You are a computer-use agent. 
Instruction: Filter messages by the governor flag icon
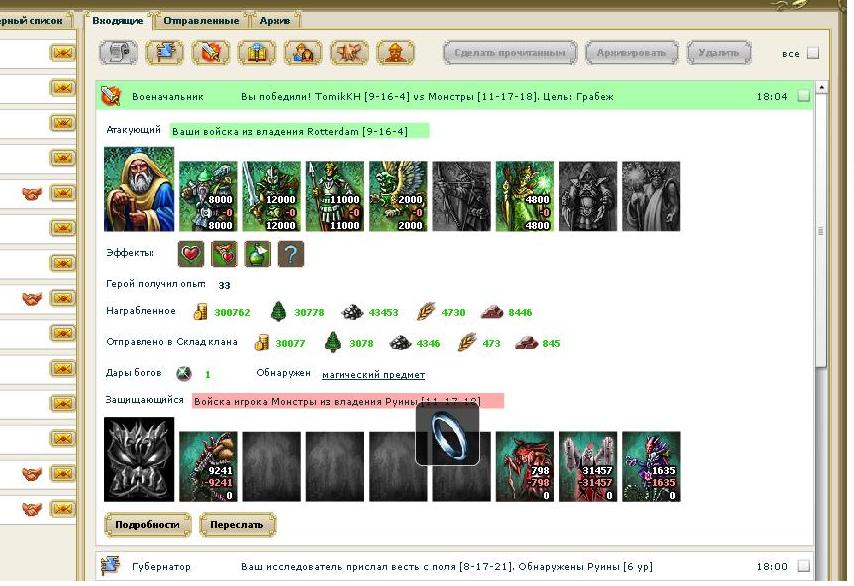pos(164,53)
